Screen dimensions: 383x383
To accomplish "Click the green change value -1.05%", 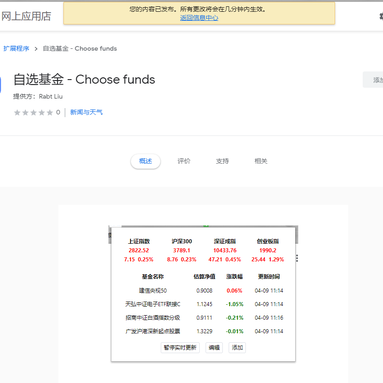I will click(x=235, y=304).
